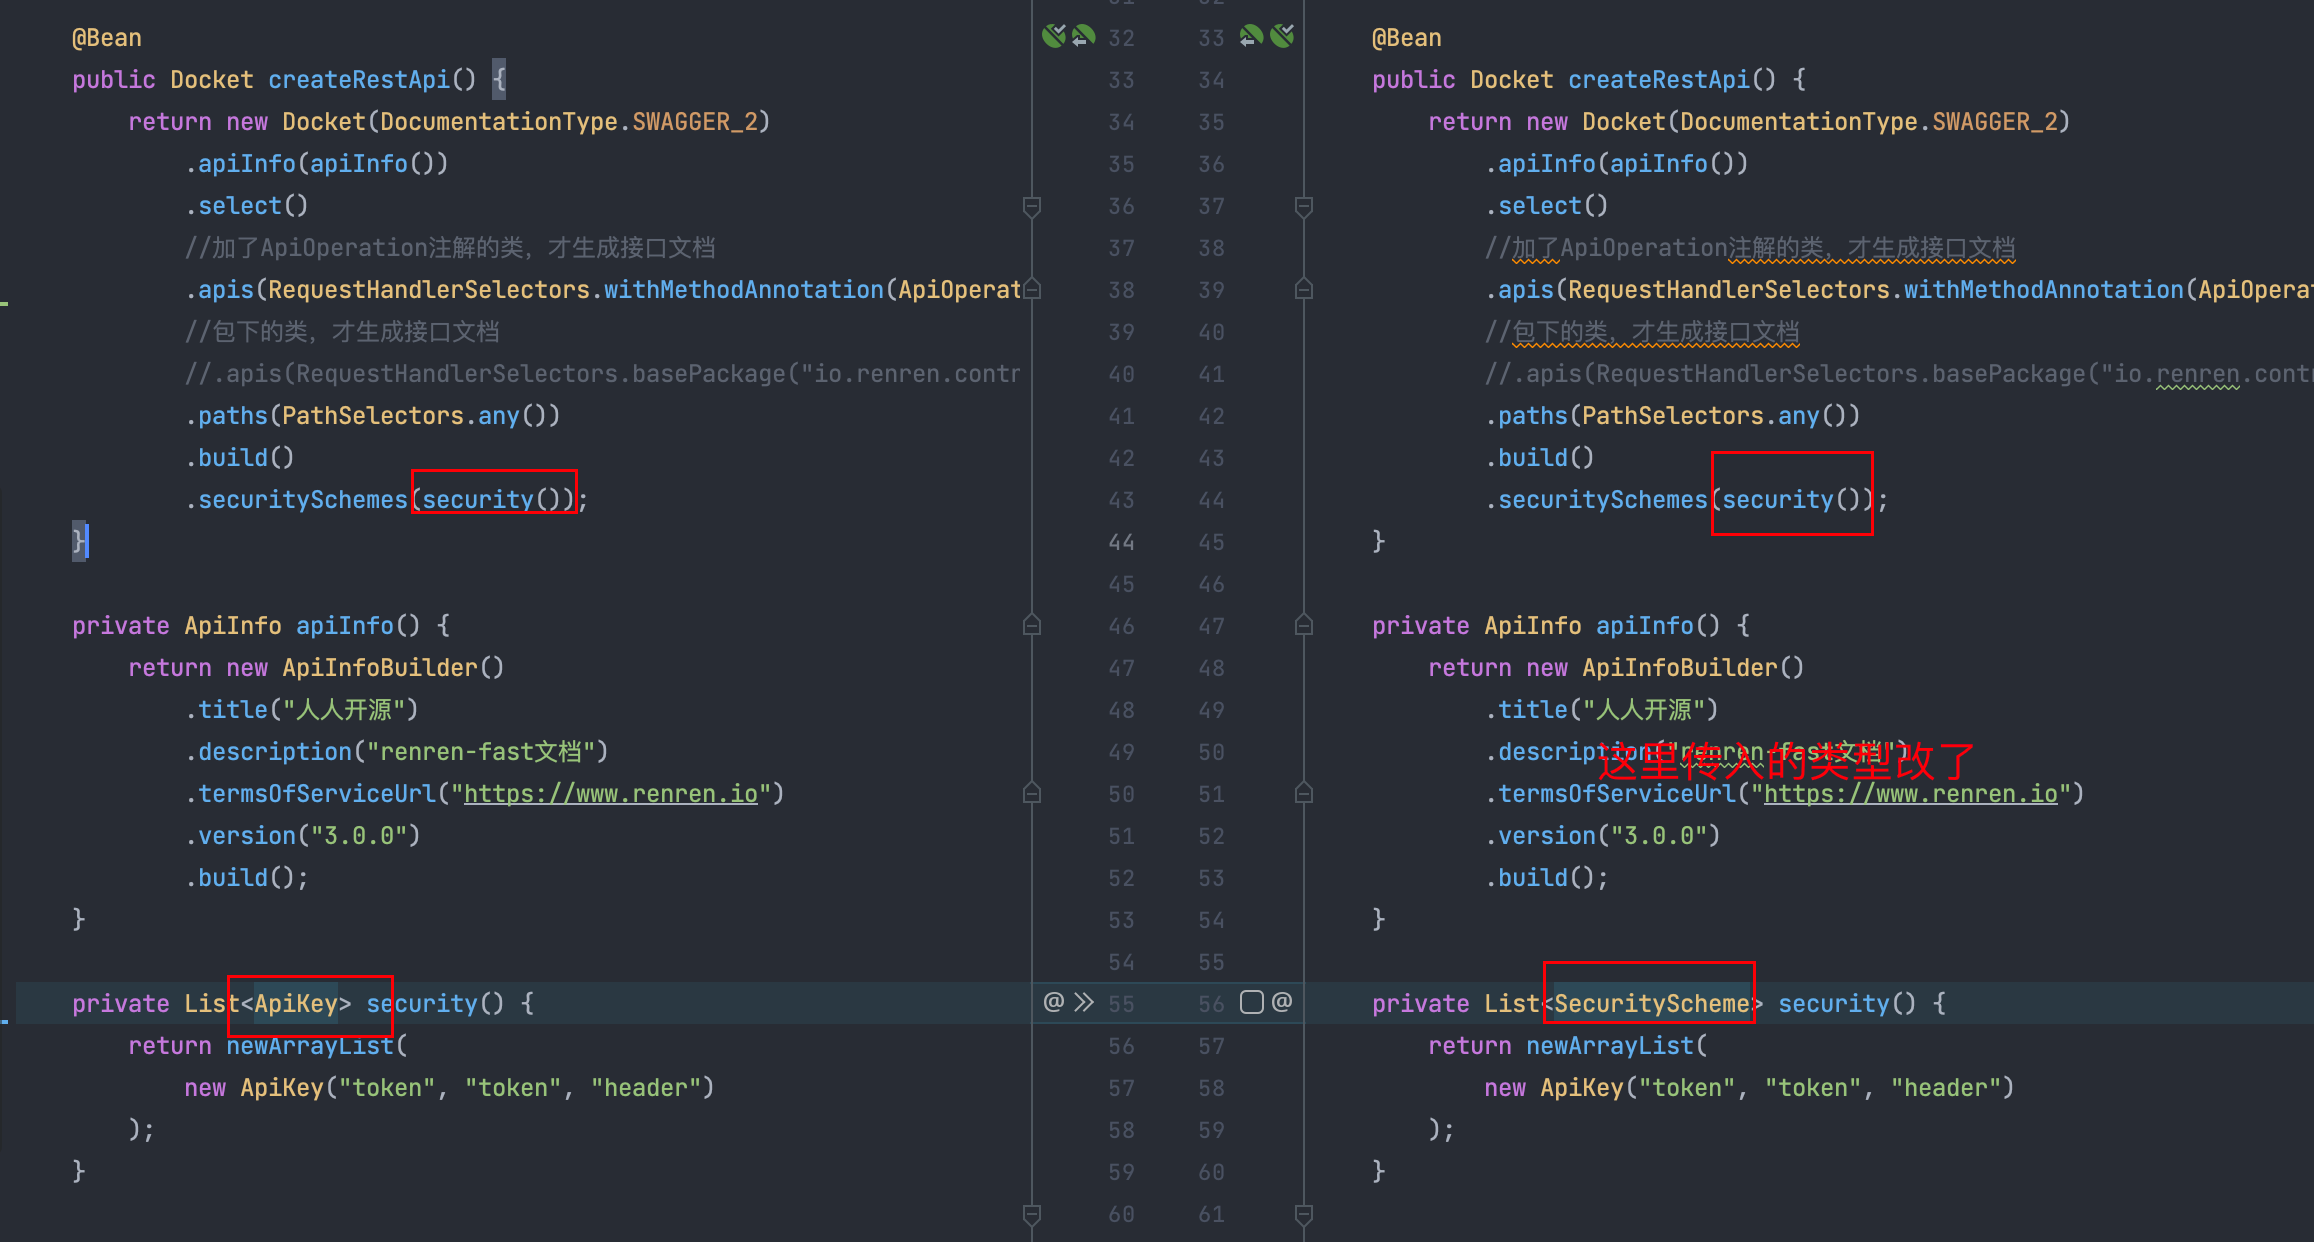The width and height of the screenshot is (2314, 1242).
Task: Open https://www.renren.io link in left pane
Action: (611, 794)
